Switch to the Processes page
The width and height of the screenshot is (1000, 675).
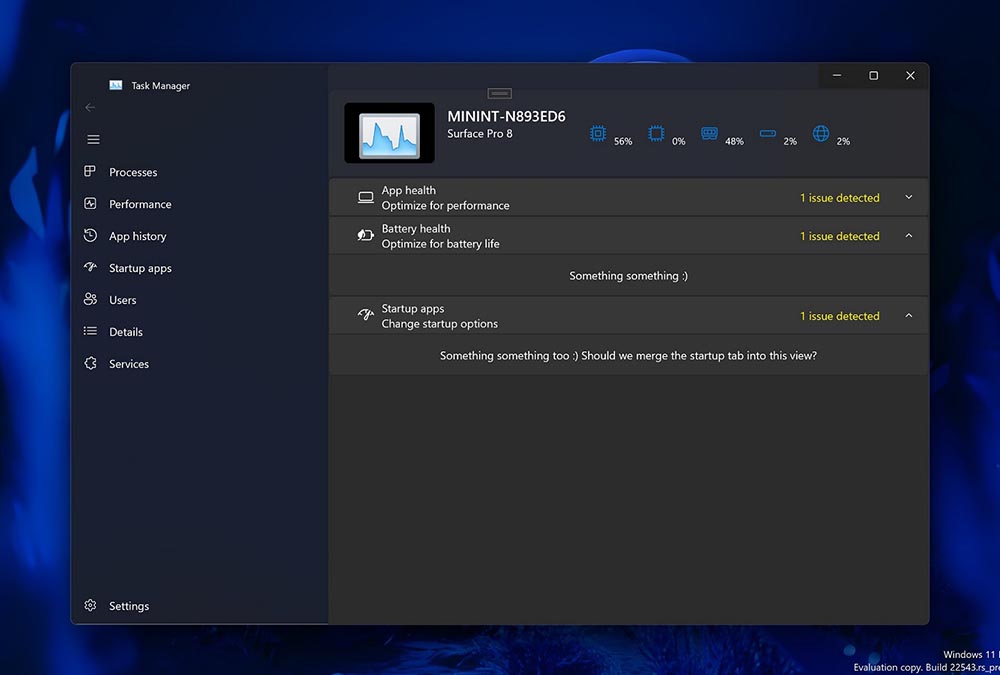coord(132,172)
